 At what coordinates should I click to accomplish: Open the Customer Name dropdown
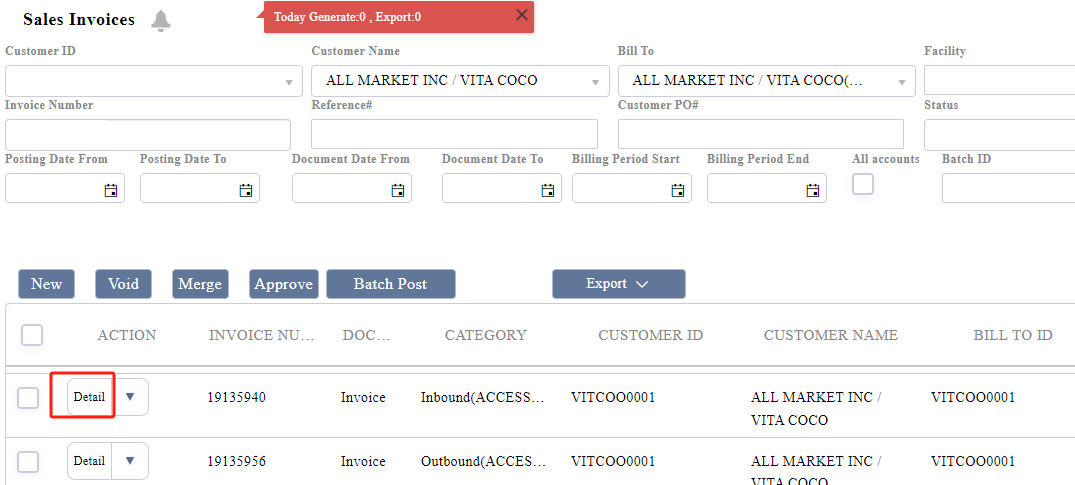(x=595, y=82)
